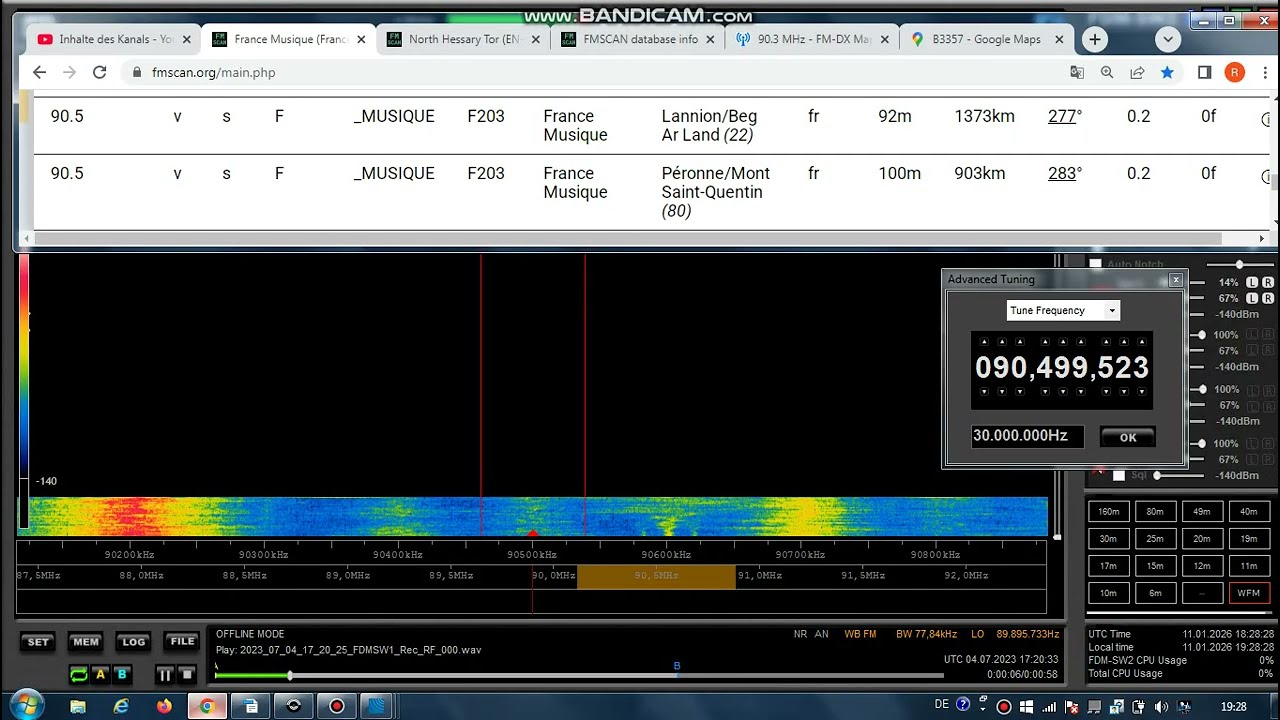Click the FDM-SW2 app taskbar icon
Image resolution: width=1280 pixels, height=720 pixels.
pos(376,706)
